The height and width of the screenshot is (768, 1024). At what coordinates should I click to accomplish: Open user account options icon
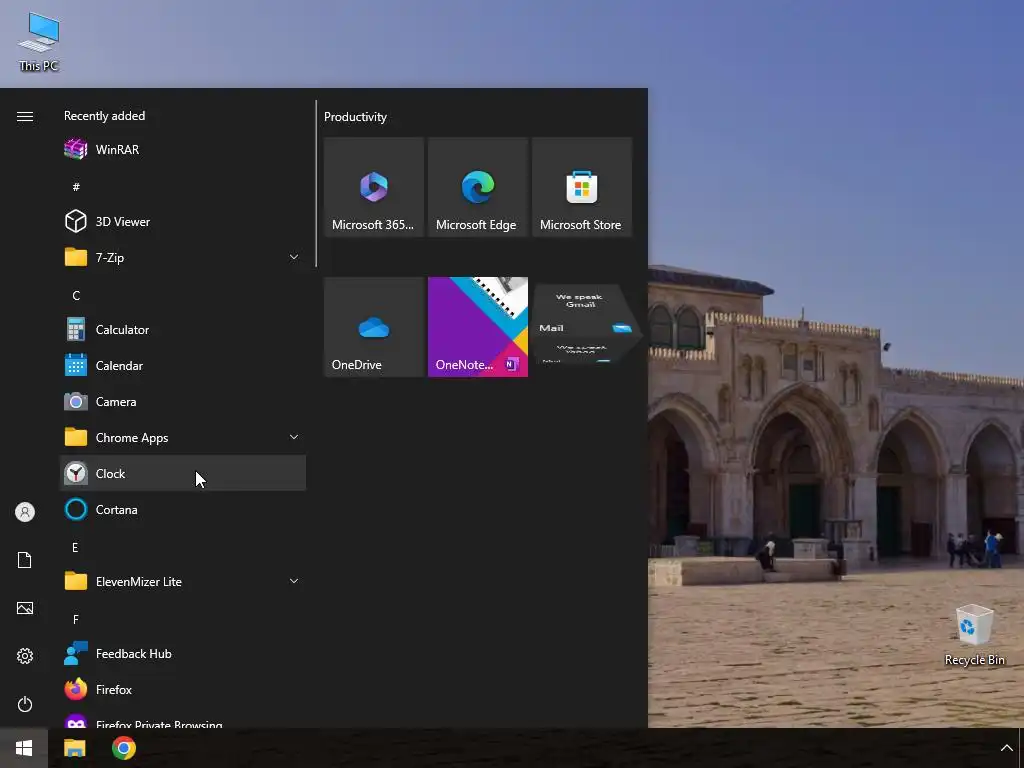[x=25, y=512]
